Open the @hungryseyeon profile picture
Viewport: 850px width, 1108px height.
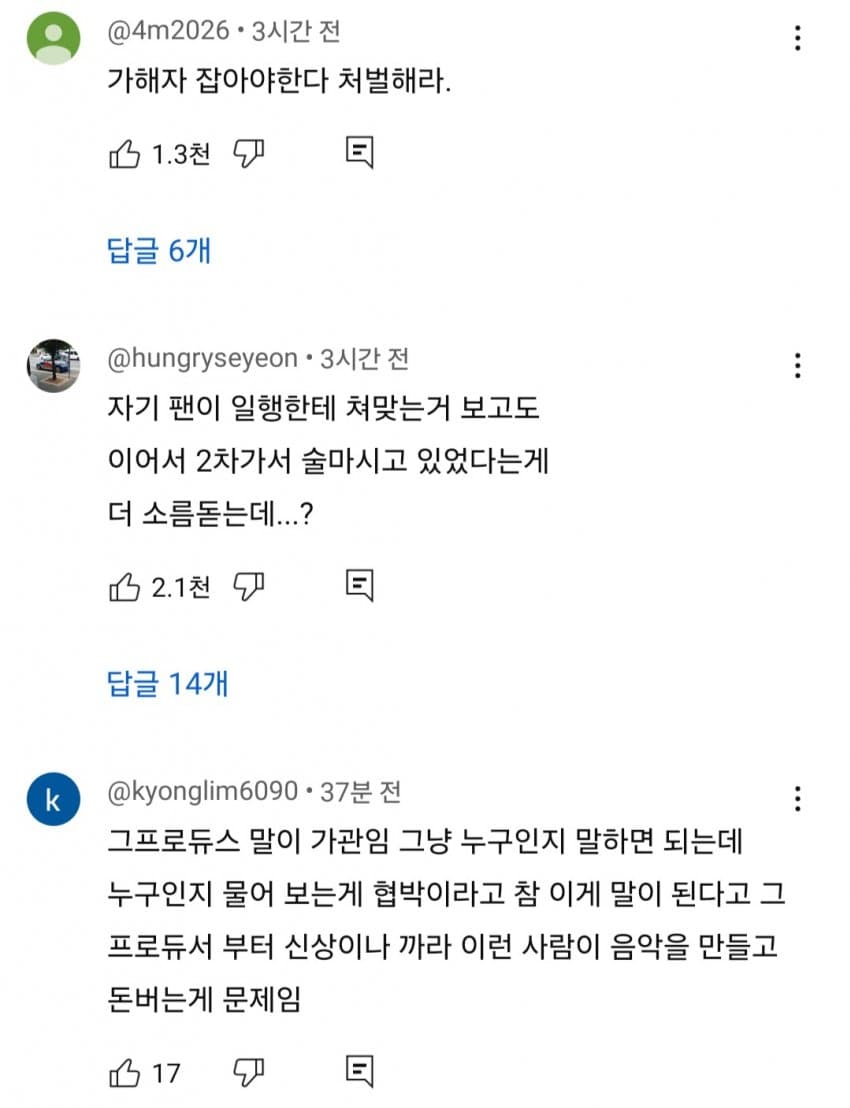[x=54, y=366]
